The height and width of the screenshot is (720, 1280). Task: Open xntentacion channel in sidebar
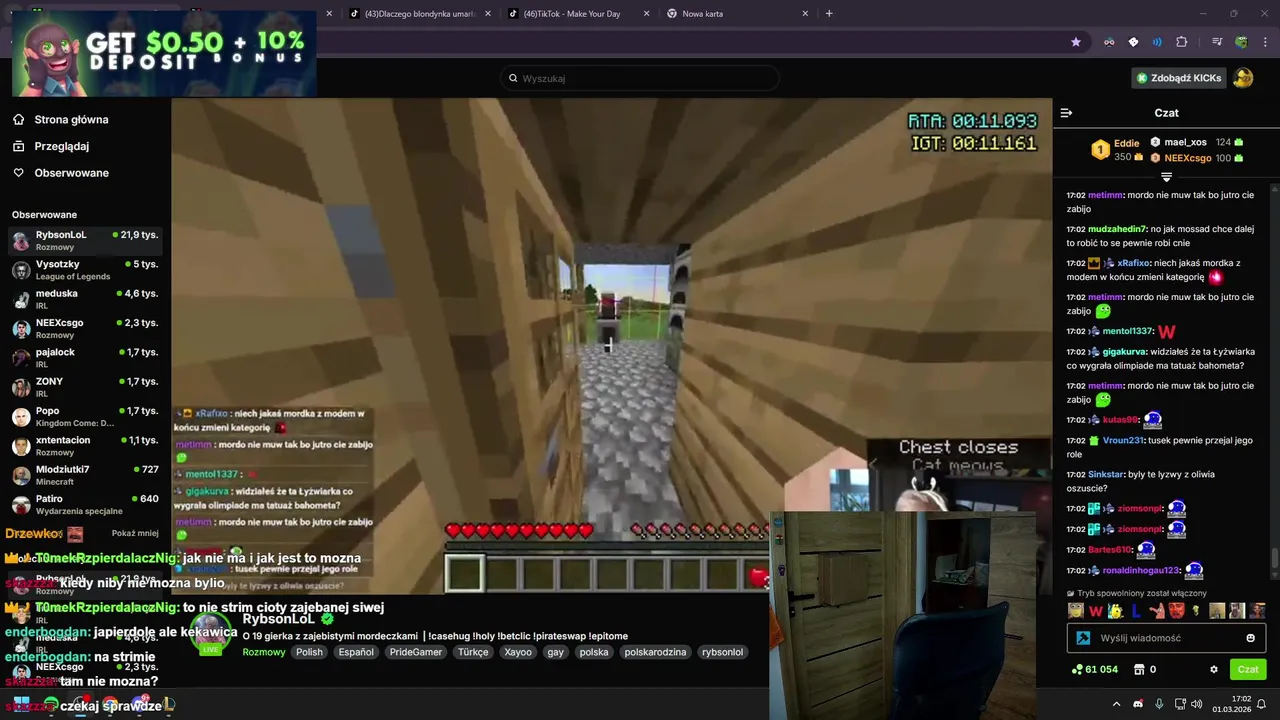(x=85, y=446)
